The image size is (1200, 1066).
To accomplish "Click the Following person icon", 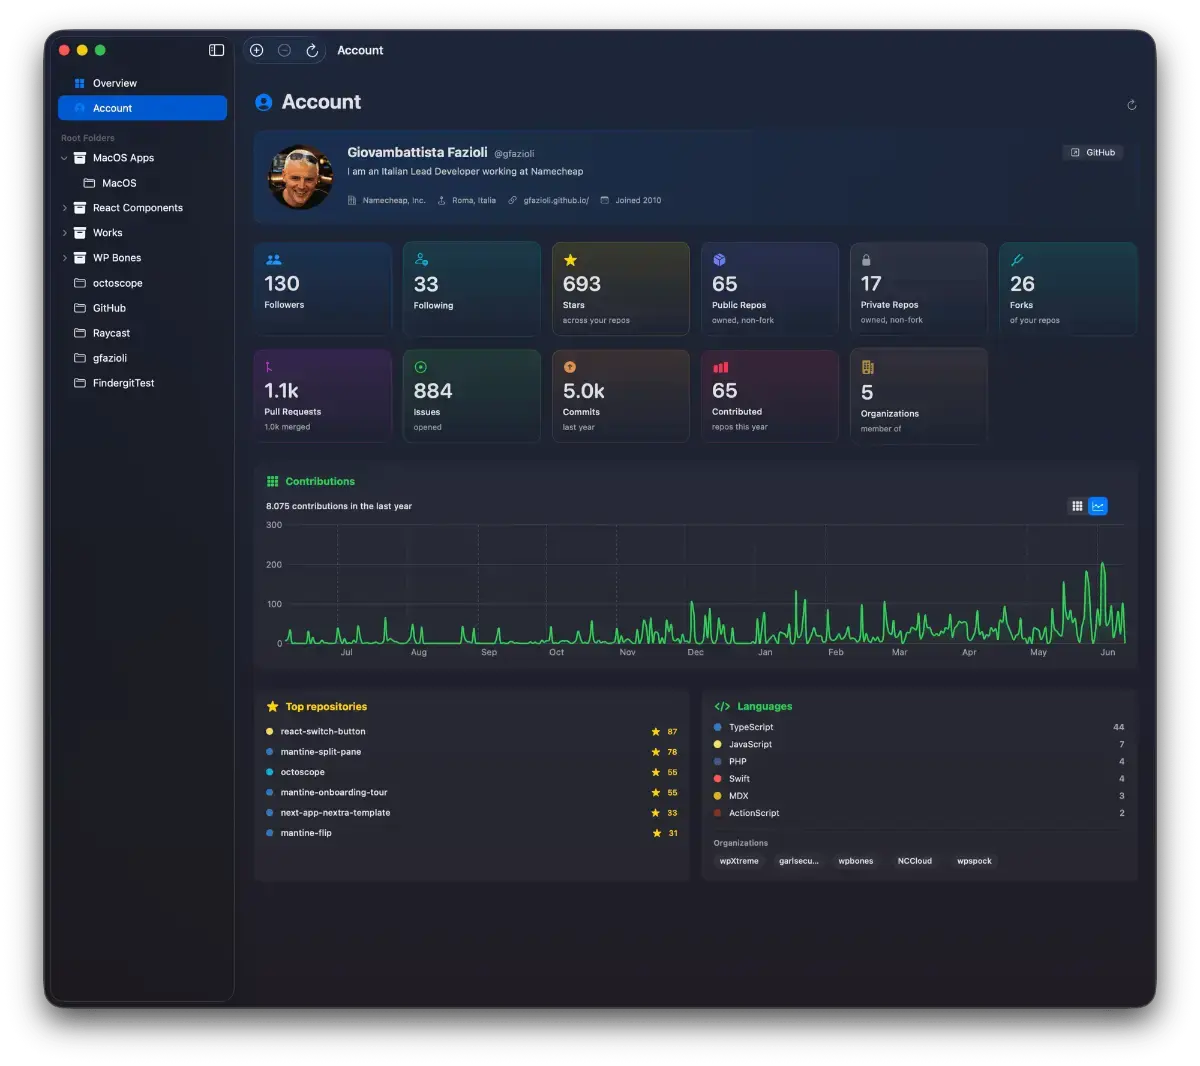I will (x=421, y=260).
